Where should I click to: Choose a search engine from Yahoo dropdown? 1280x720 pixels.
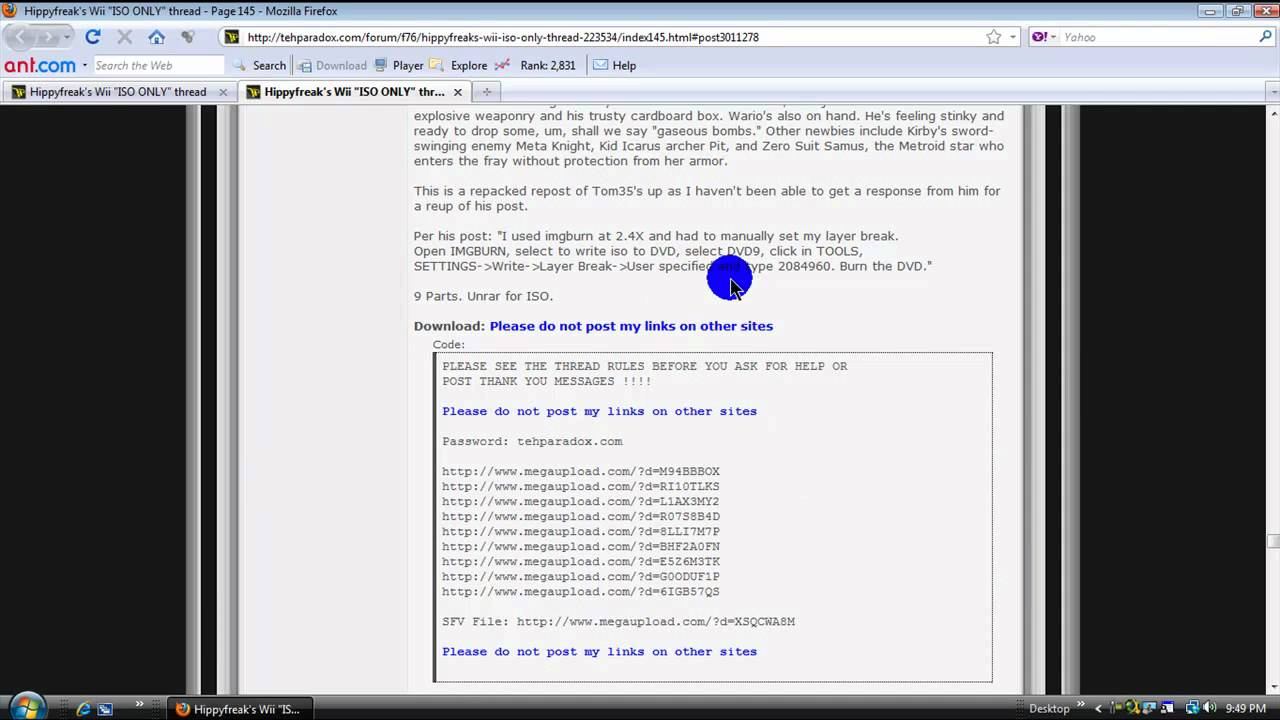tap(1043, 37)
